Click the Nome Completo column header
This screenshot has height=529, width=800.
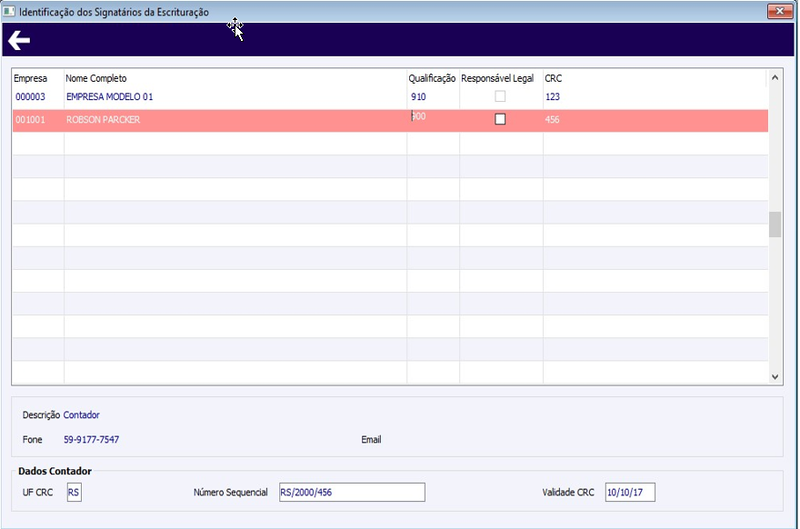96,79
